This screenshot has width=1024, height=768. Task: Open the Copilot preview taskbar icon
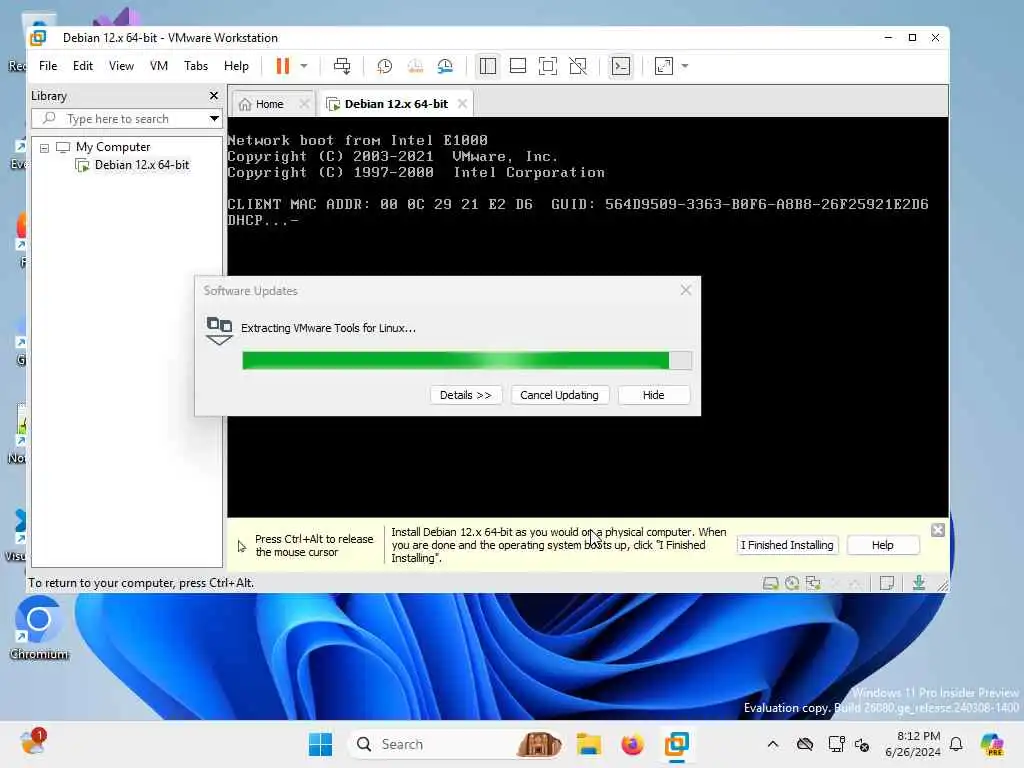[992, 744]
